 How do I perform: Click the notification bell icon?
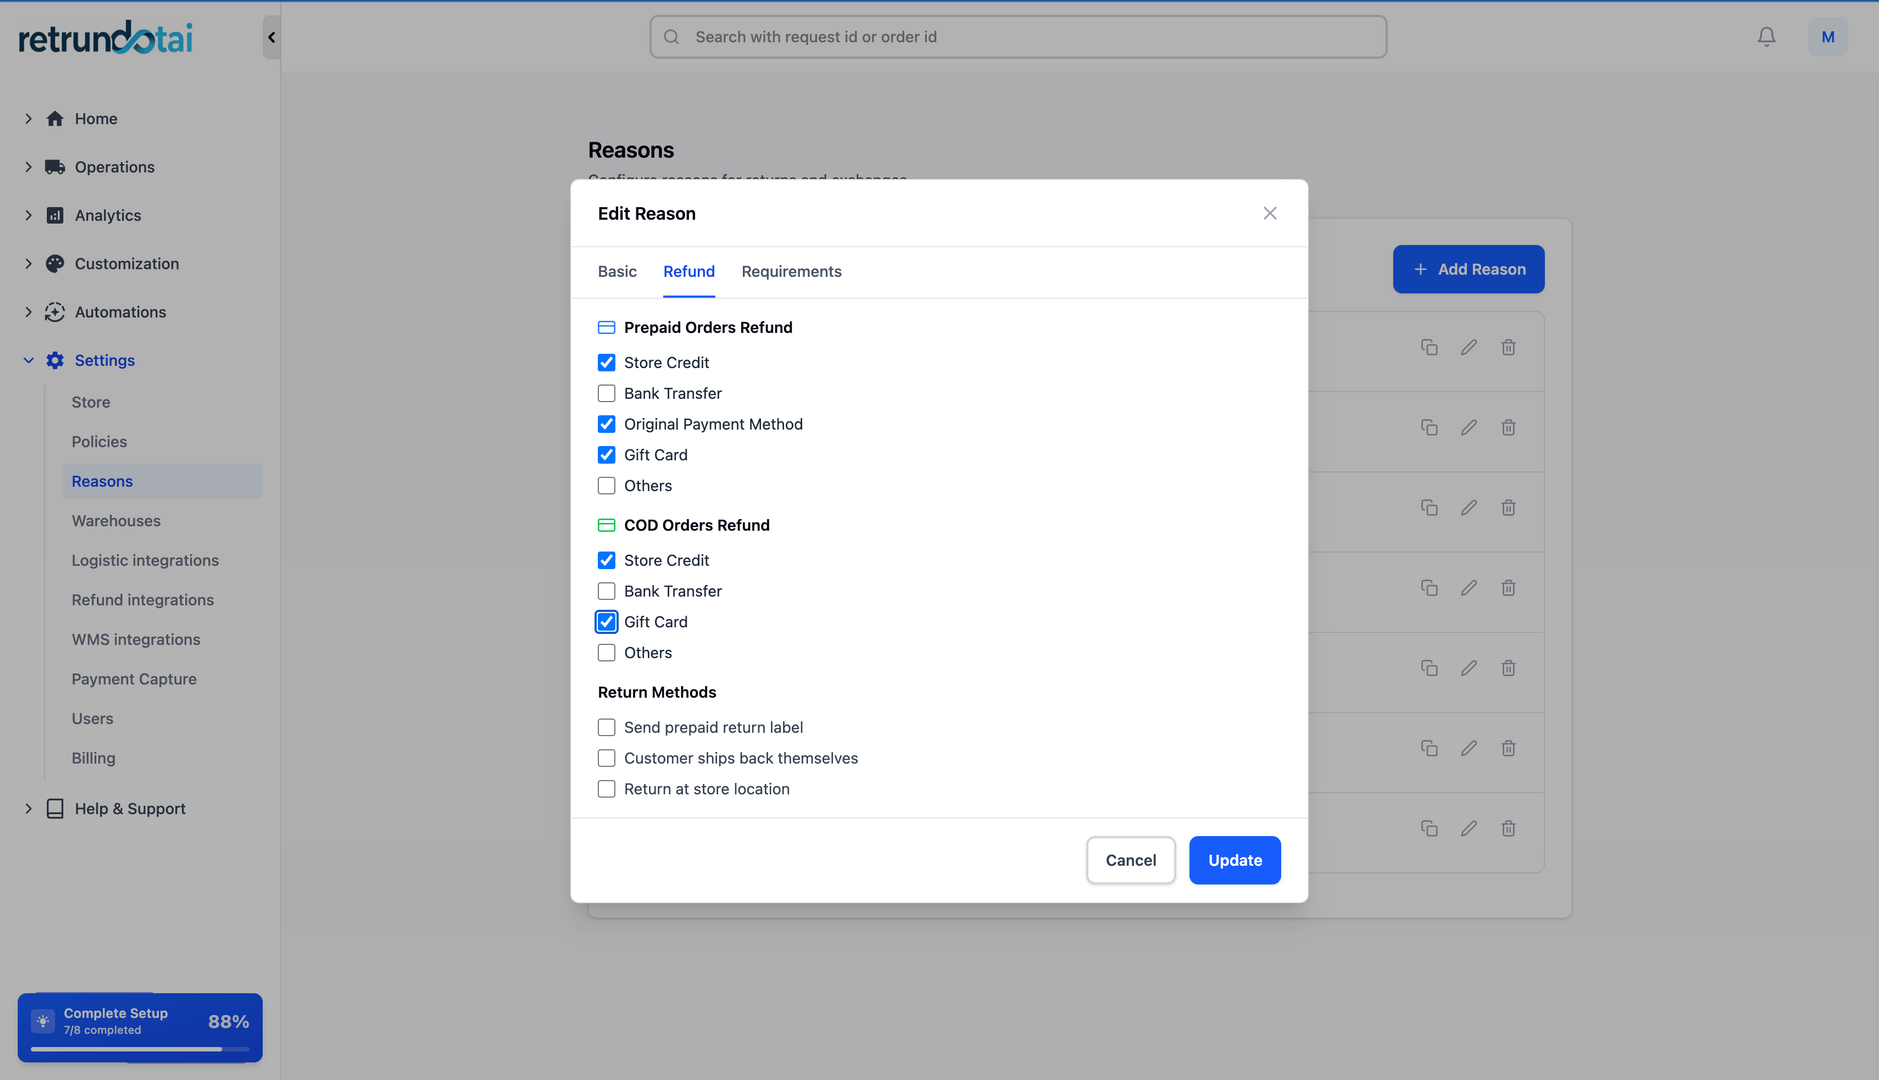click(x=1765, y=36)
